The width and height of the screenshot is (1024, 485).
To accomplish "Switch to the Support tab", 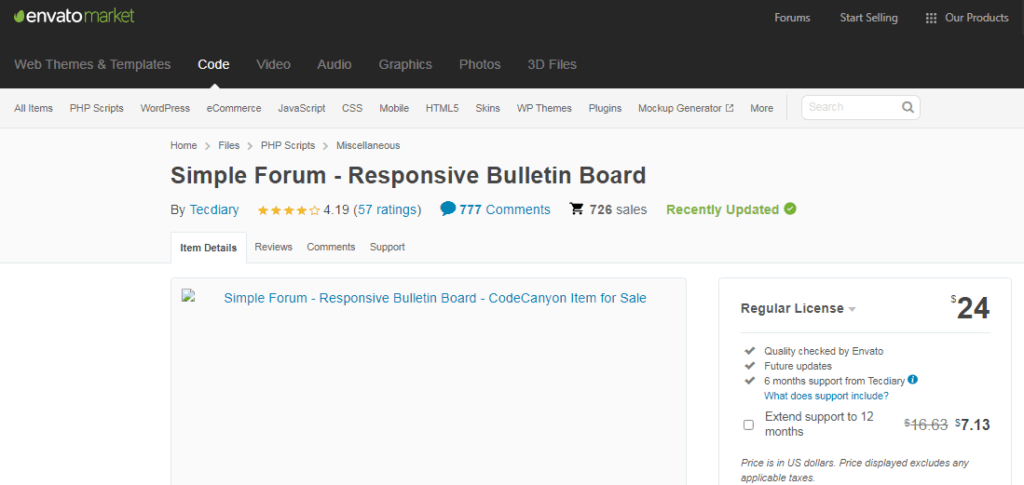I will (x=387, y=247).
